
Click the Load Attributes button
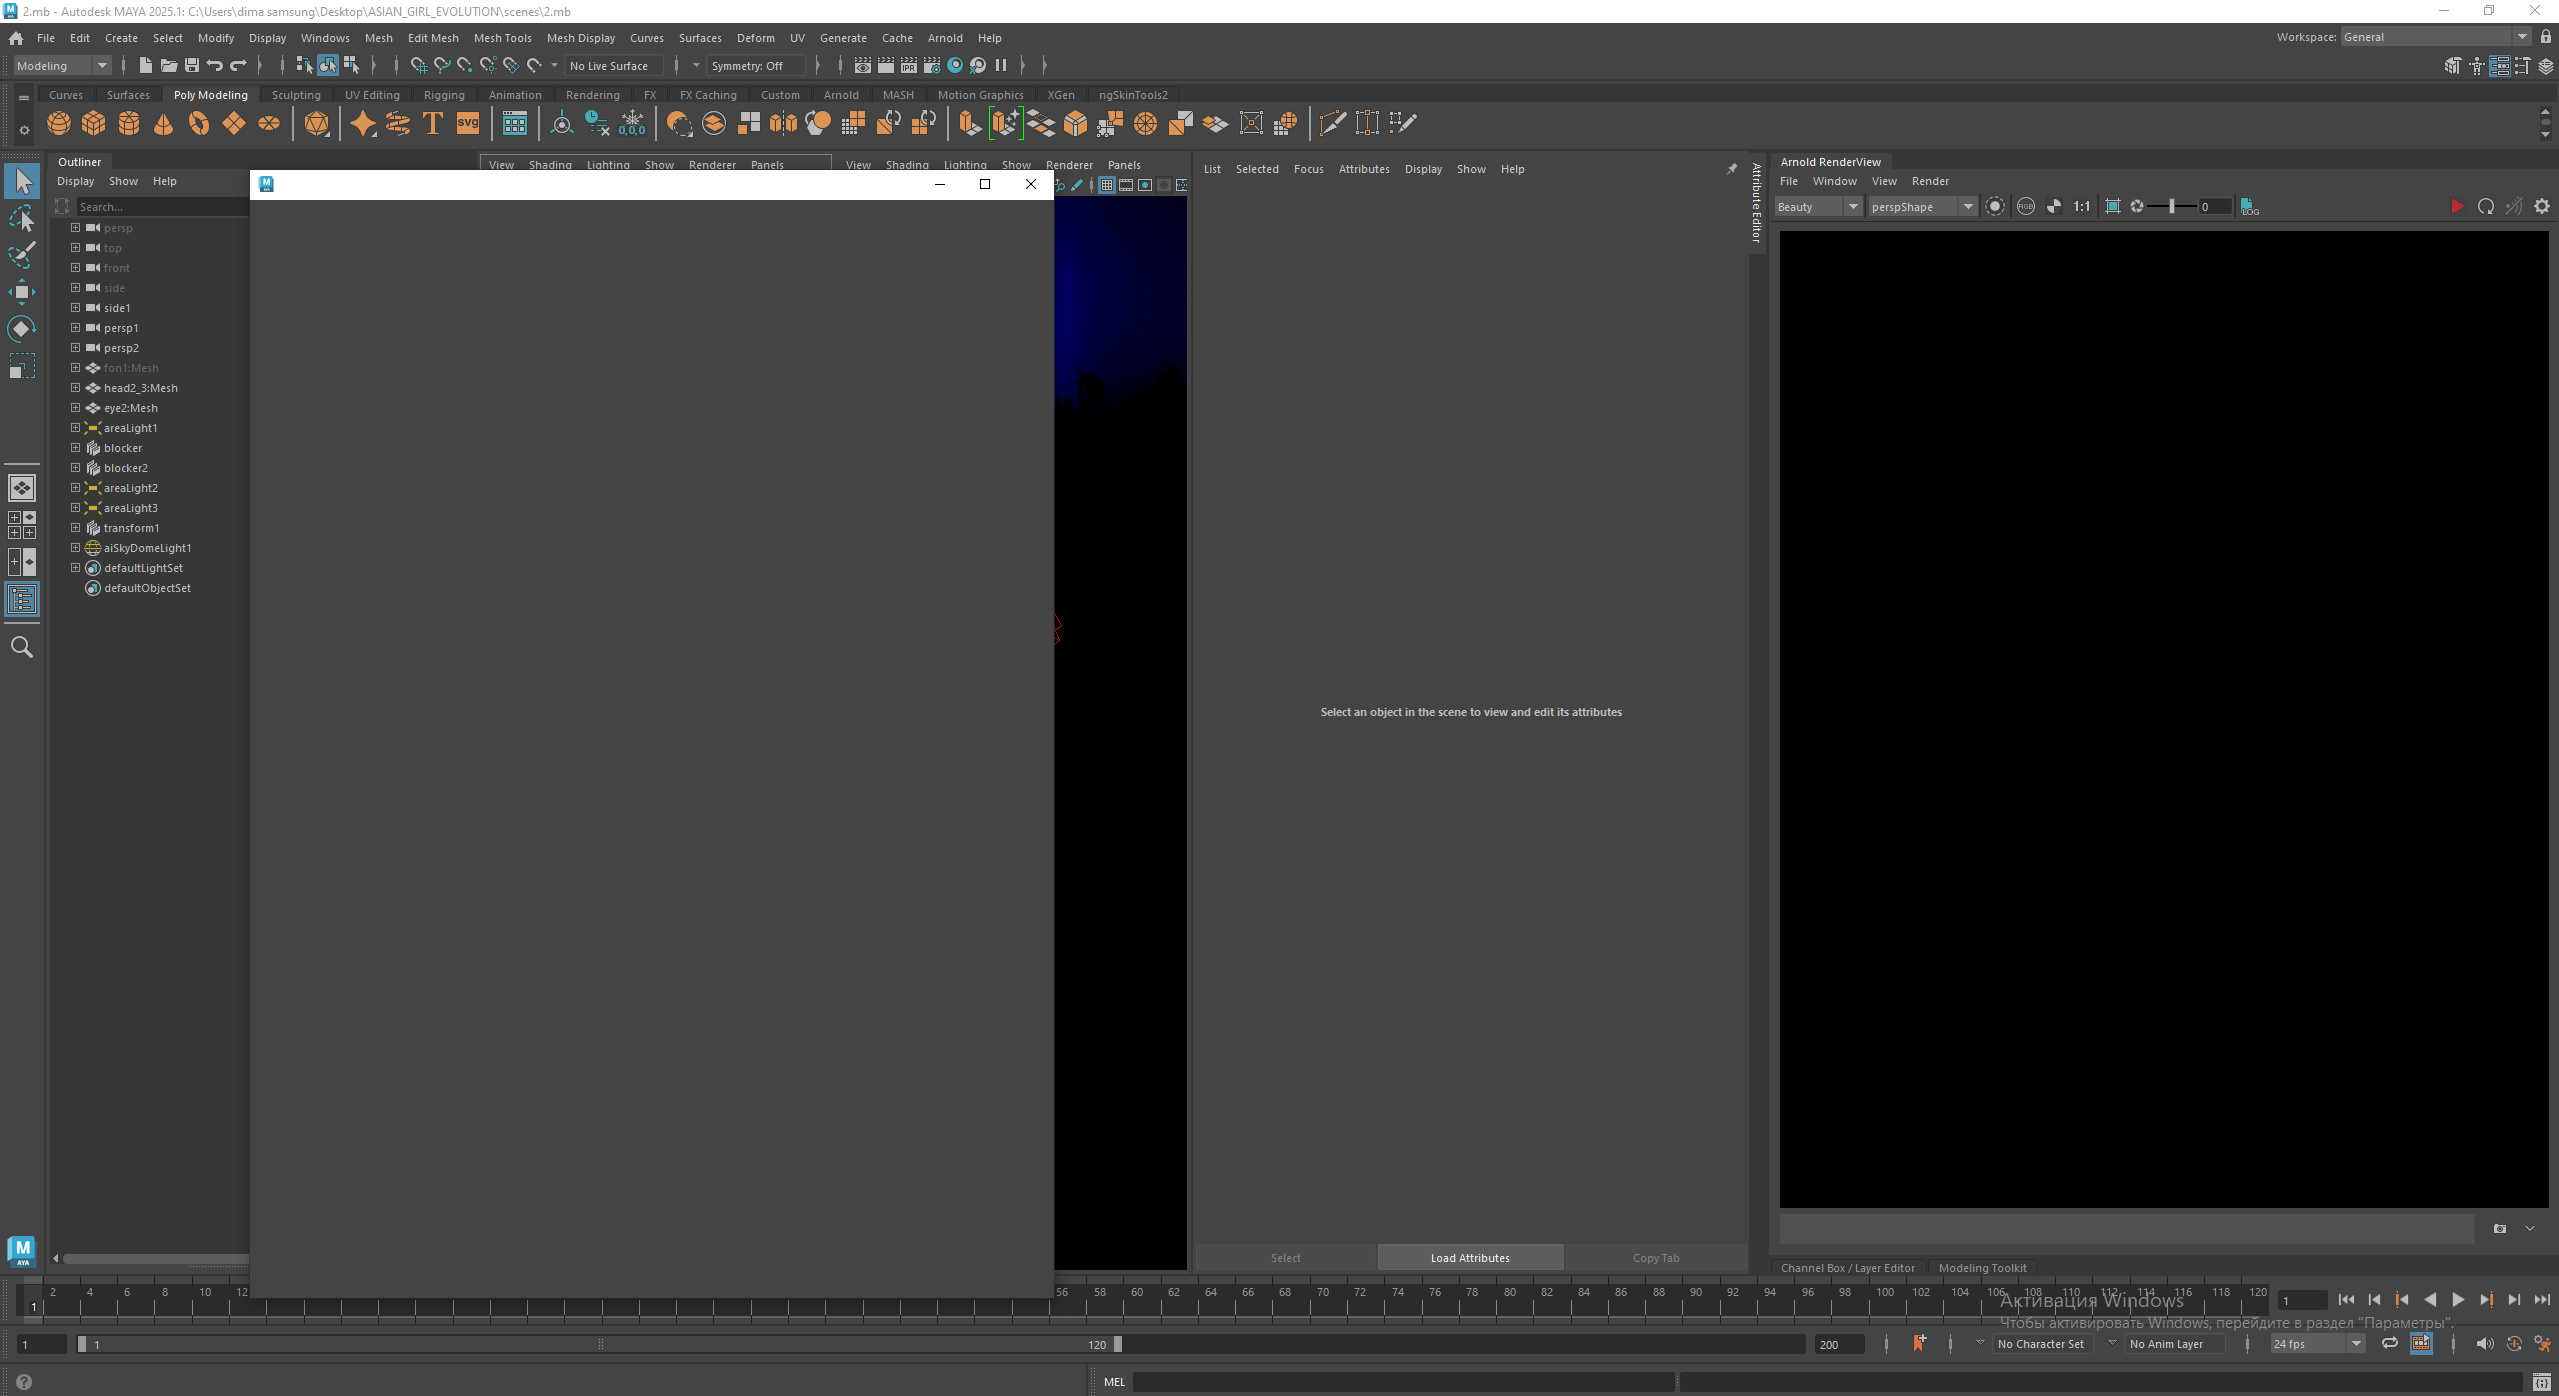pyautogui.click(x=1469, y=1258)
